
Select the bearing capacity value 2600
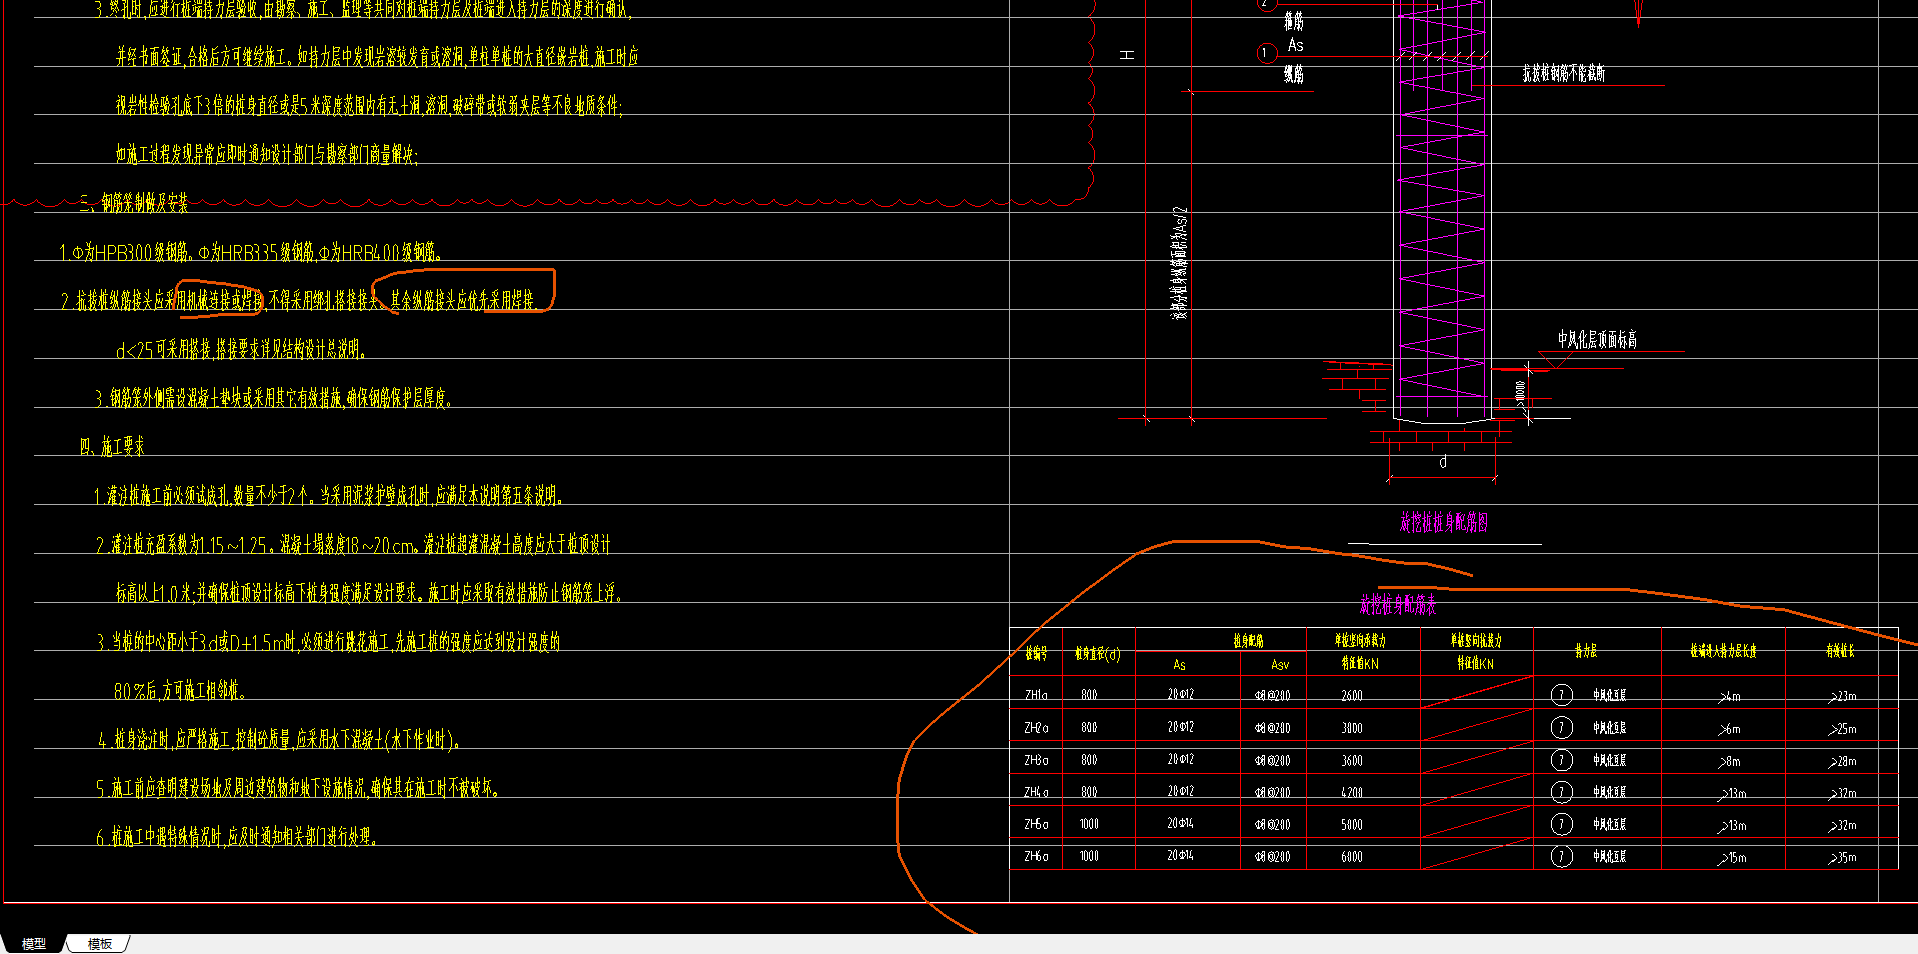tap(1352, 696)
